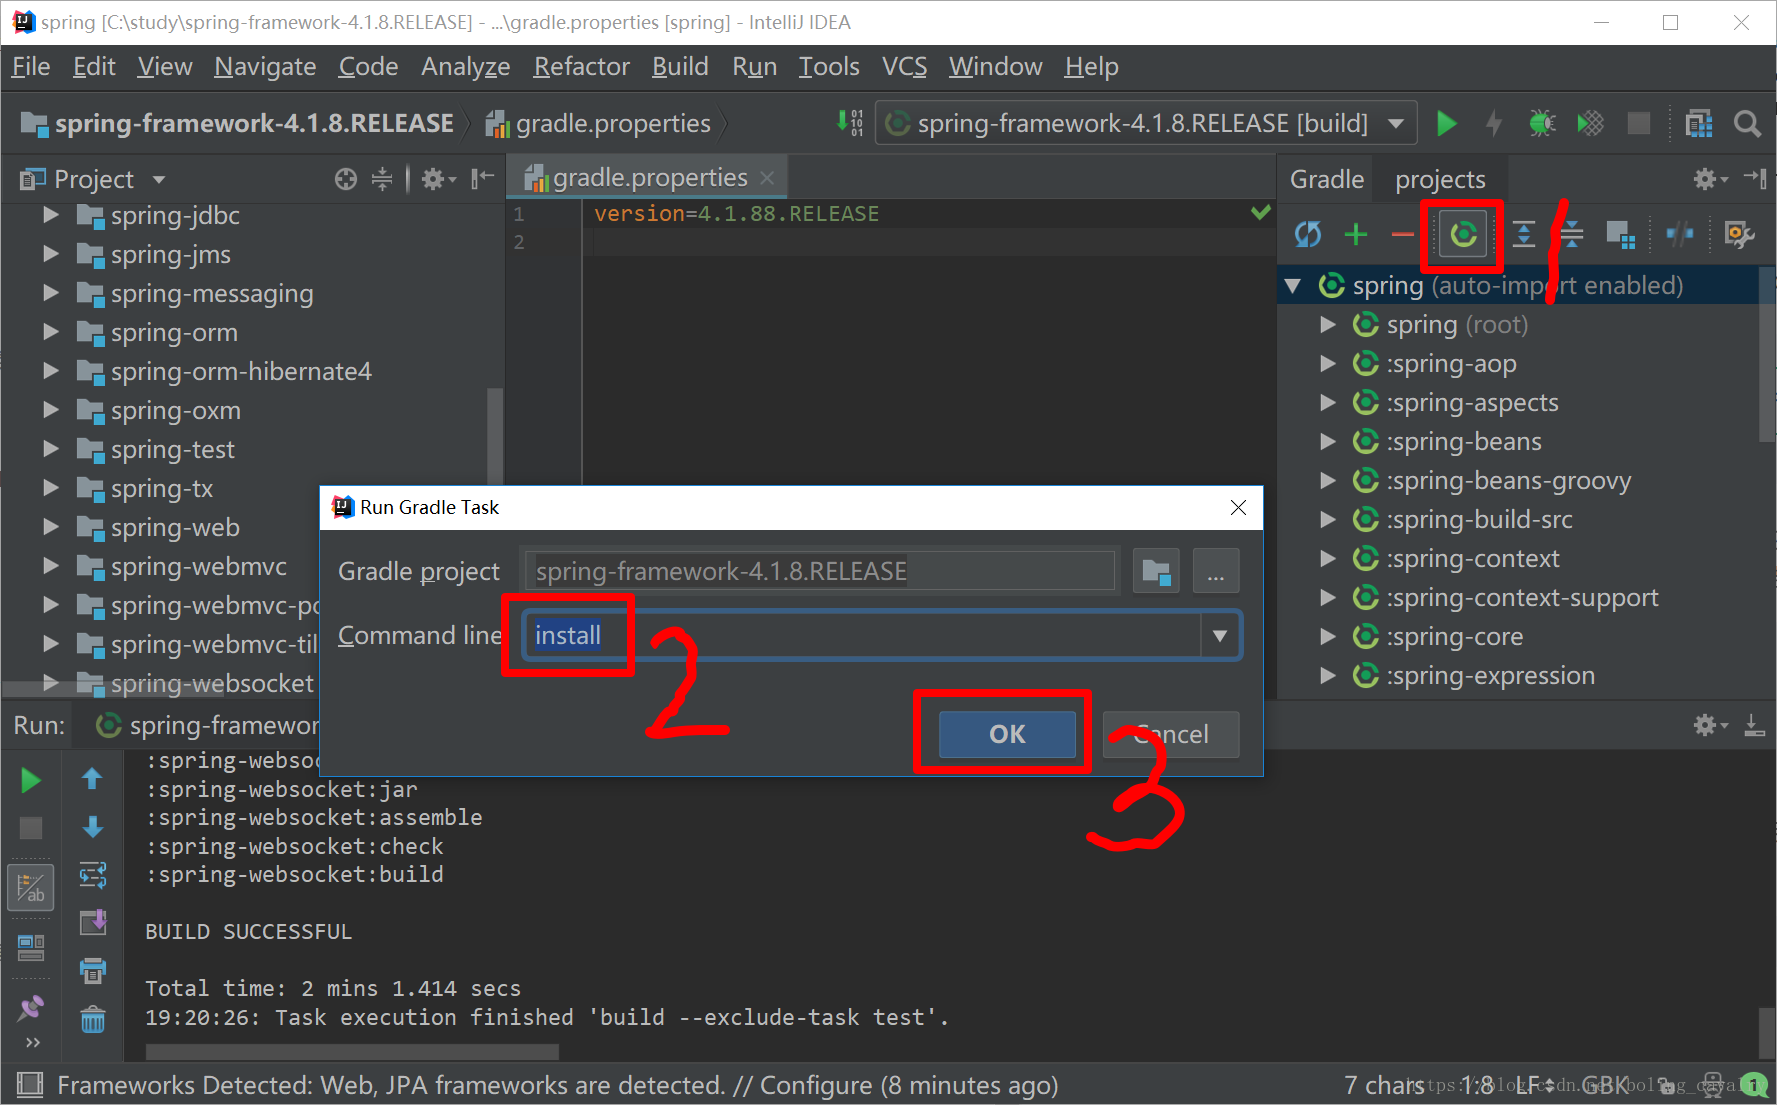Open Gradle panel gear options
Screen dimensions: 1777x1105
pos(1710,179)
